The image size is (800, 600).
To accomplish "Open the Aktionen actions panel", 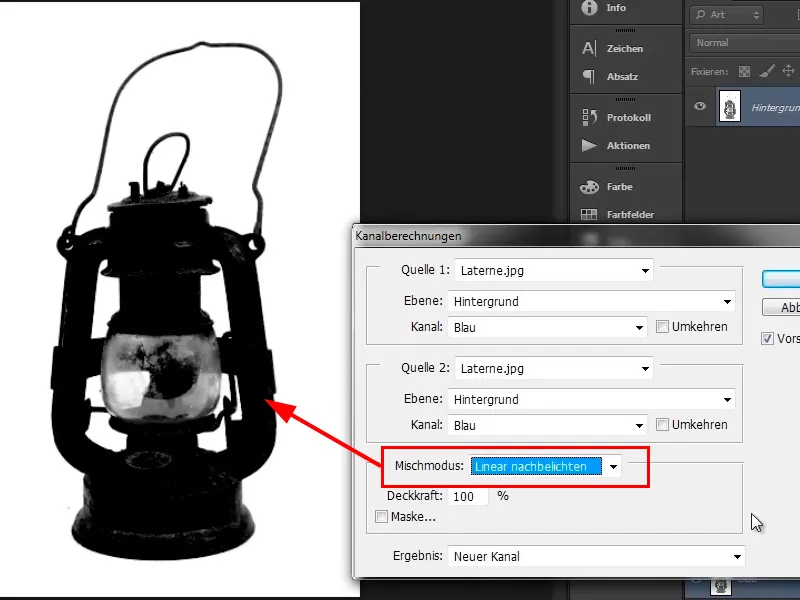I will pyautogui.click(x=616, y=145).
